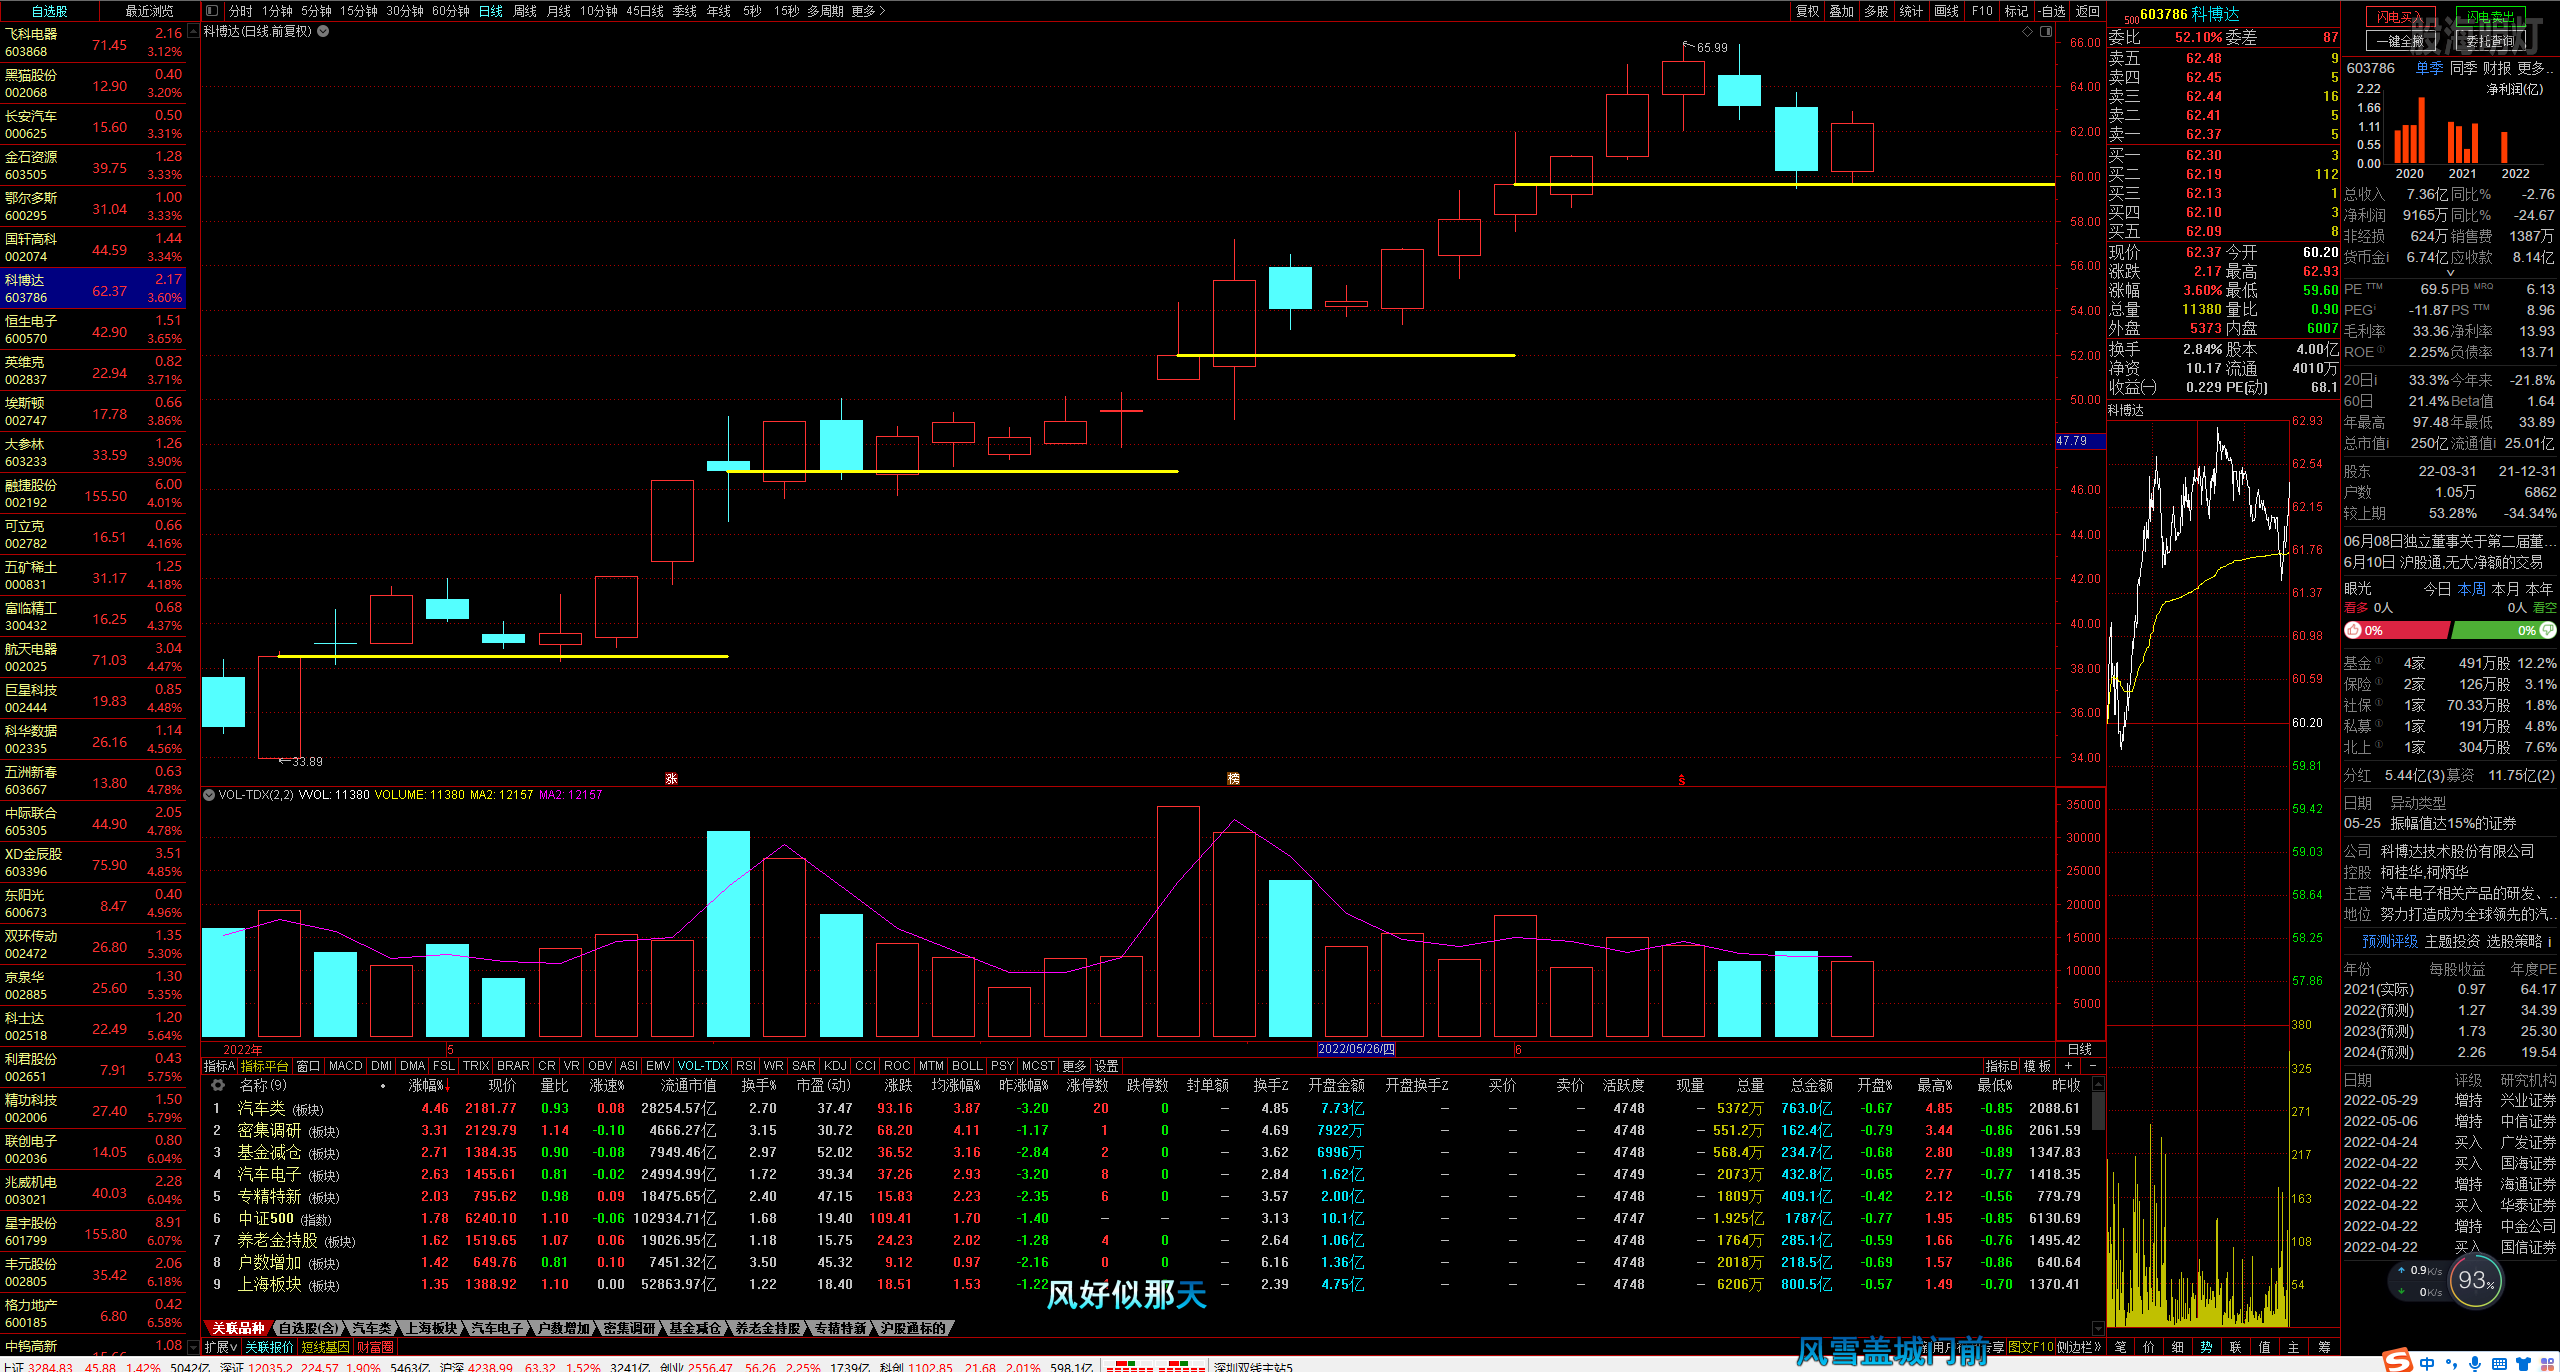Open the 指标B selector
The width and height of the screenshot is (2560, 1372).
click(x=2002, y=1066)
